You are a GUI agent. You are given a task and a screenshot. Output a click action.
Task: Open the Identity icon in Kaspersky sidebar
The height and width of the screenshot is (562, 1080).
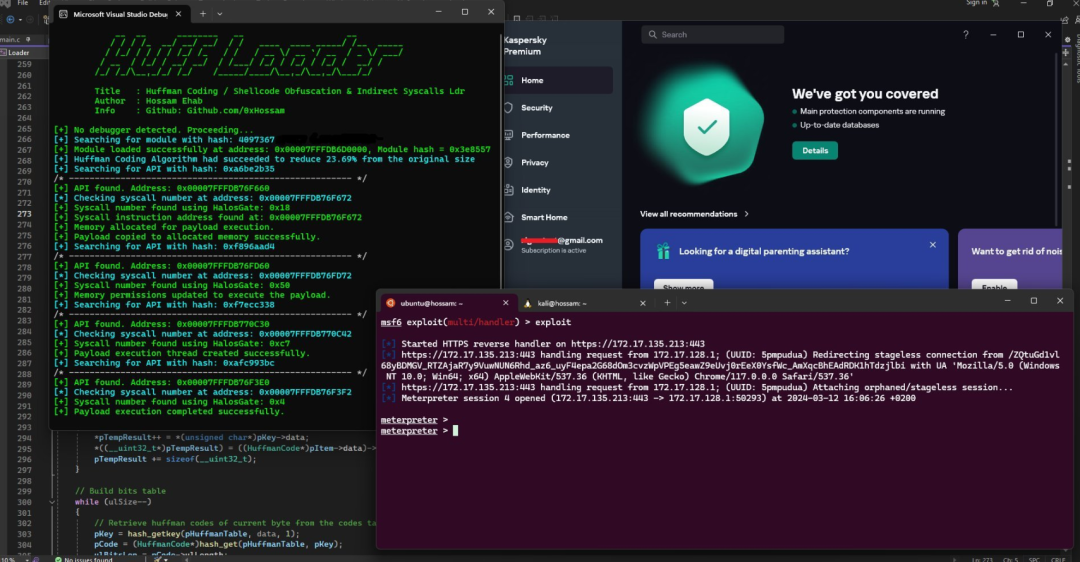pyautogui.click(x=509, y=190)
